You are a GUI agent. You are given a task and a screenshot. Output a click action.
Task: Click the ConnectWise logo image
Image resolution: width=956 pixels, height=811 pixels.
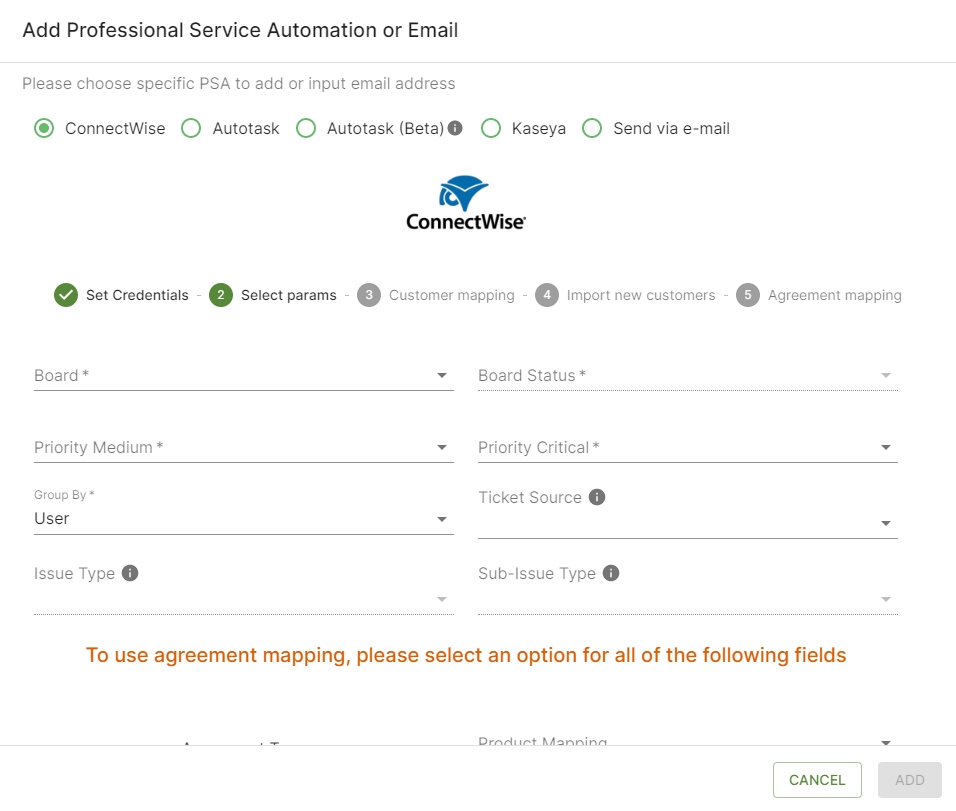(x=465, y=204)
